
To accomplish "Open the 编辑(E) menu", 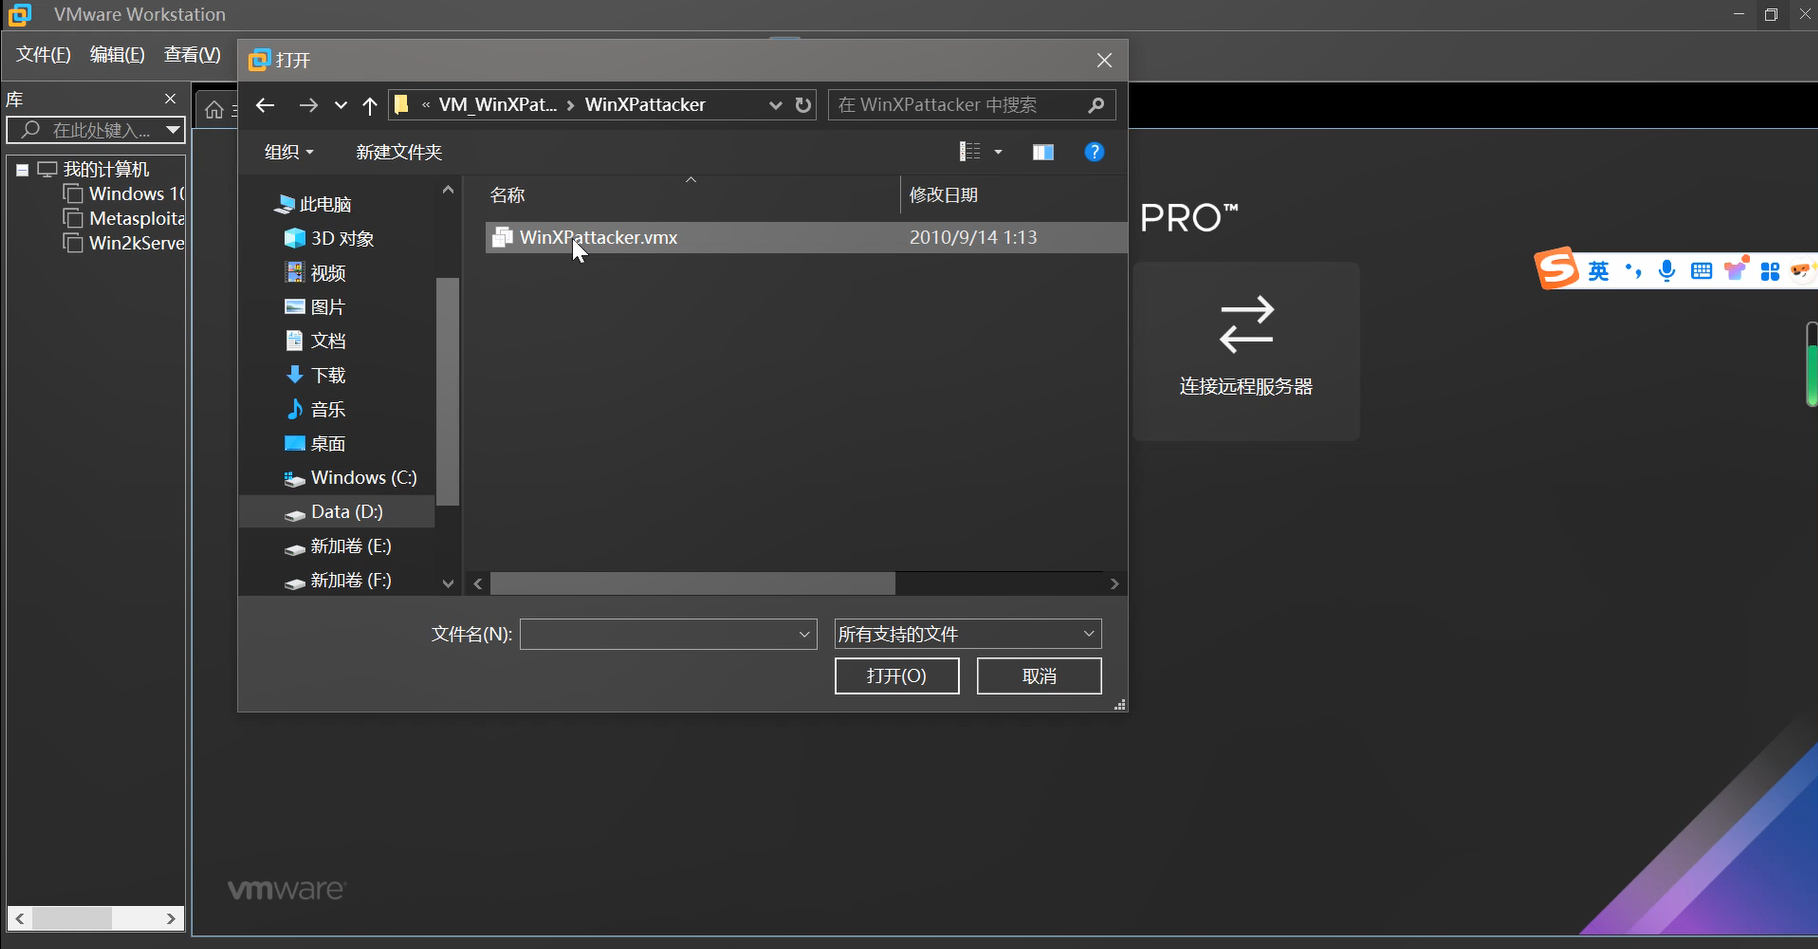I will coord(117,55).
